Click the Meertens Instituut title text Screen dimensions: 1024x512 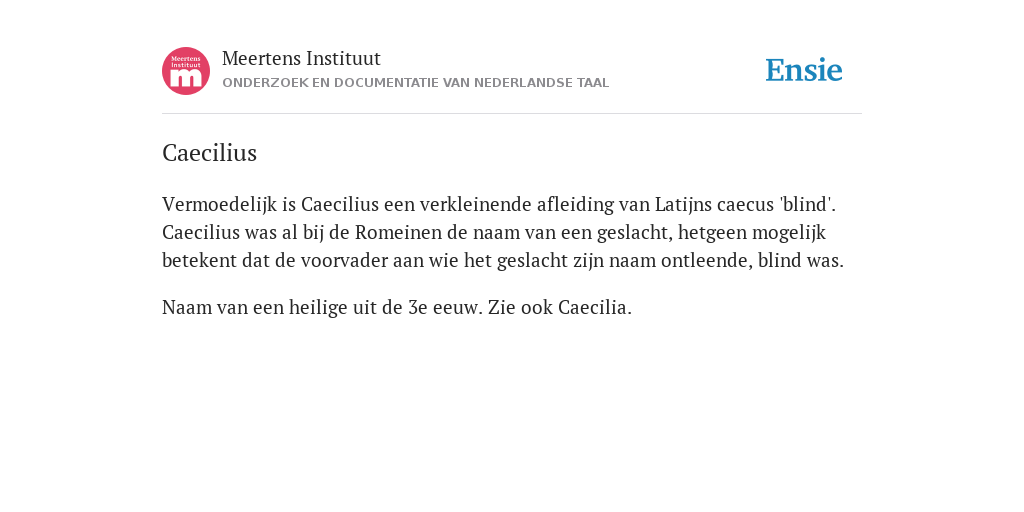pos(301,59)
